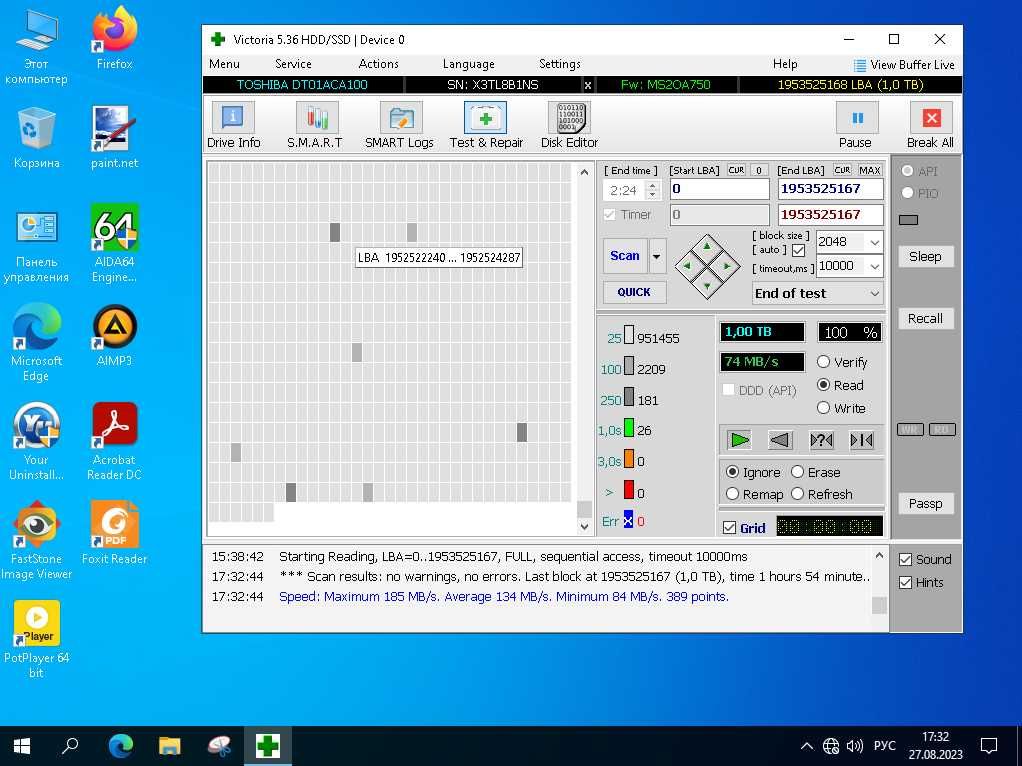
Task: Toggle the Grid checkbox
Action: (x=729, y=528)
